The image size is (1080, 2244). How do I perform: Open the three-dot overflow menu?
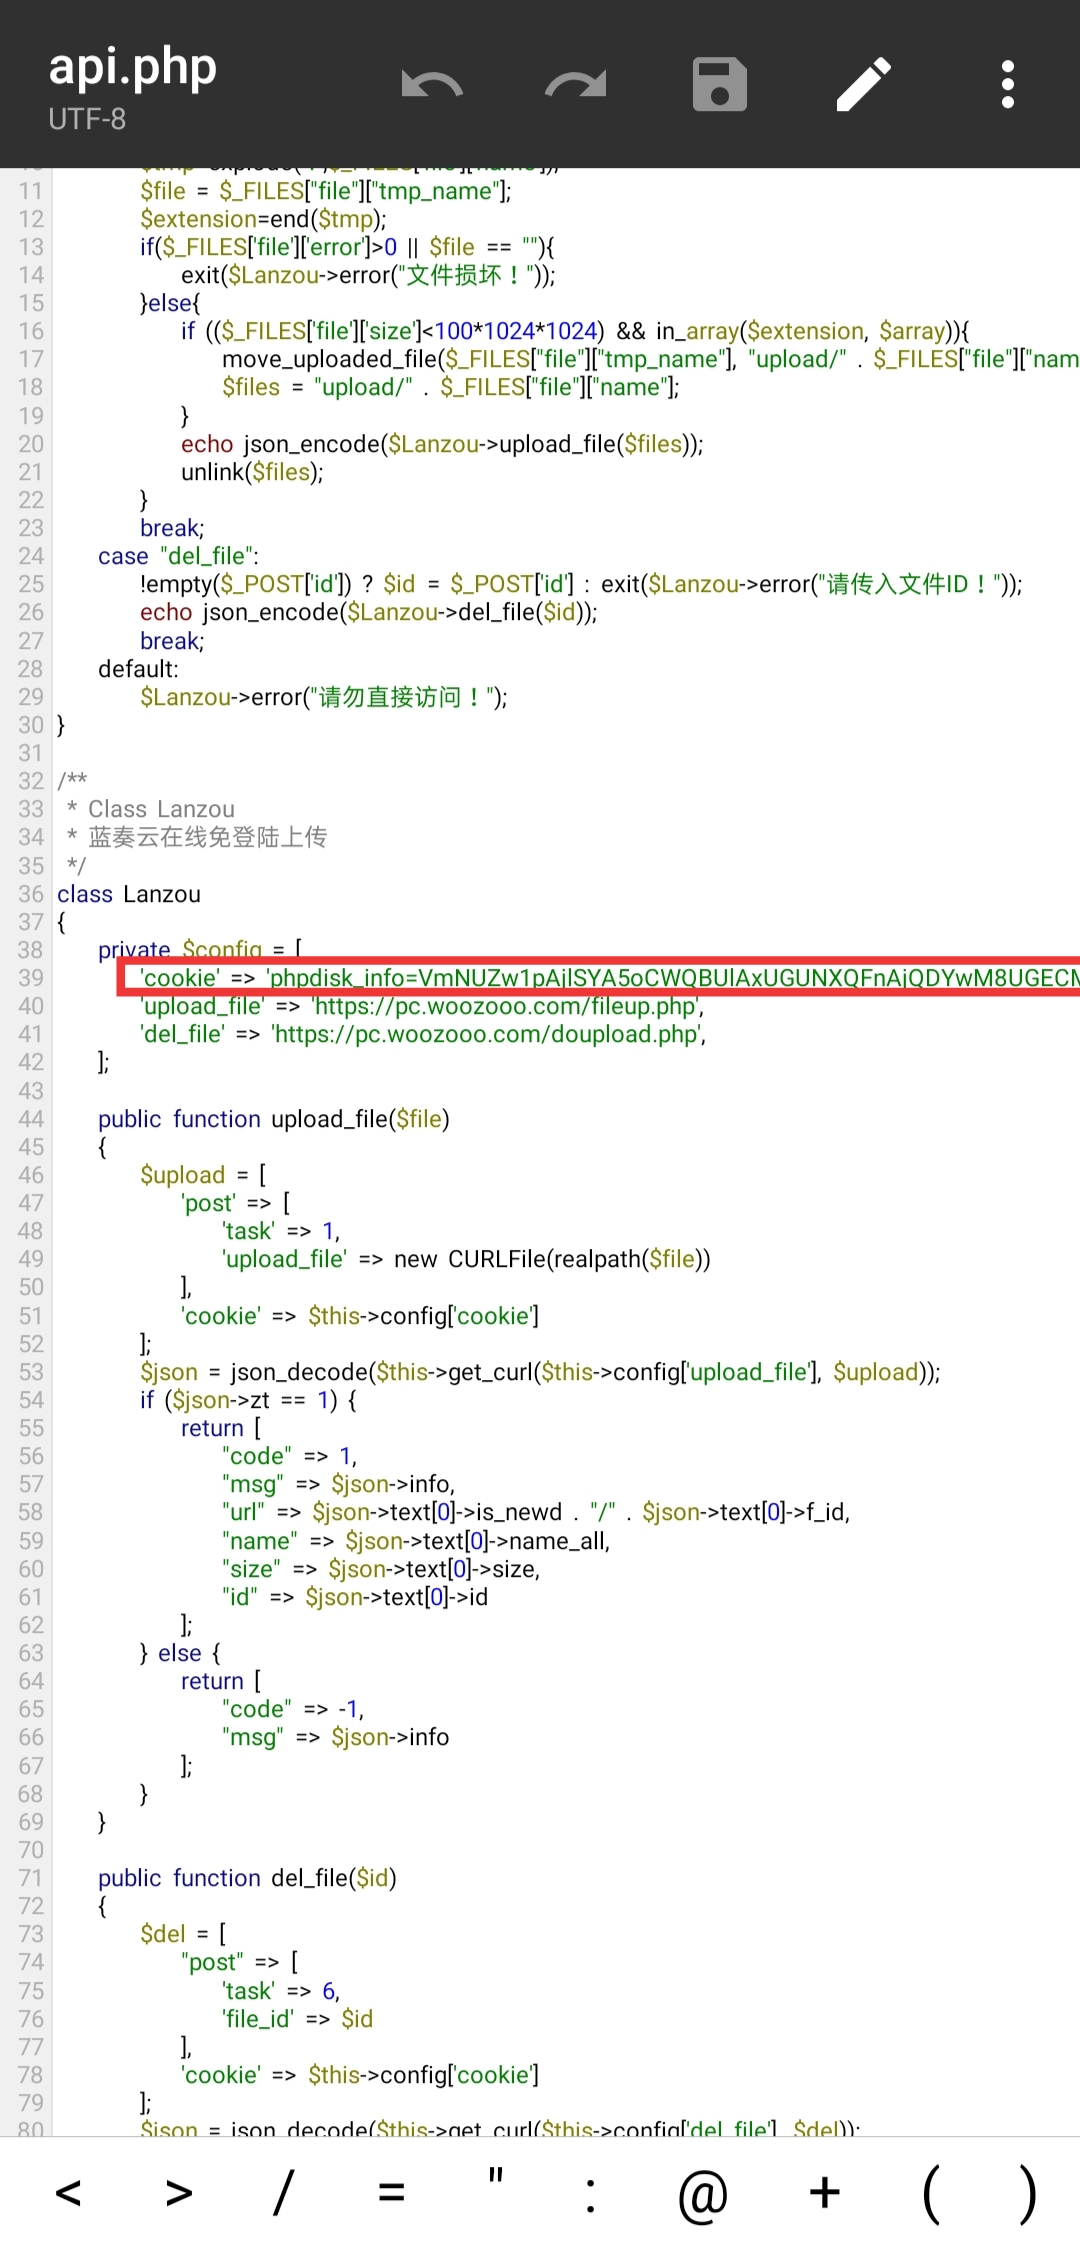point(1008,85)
